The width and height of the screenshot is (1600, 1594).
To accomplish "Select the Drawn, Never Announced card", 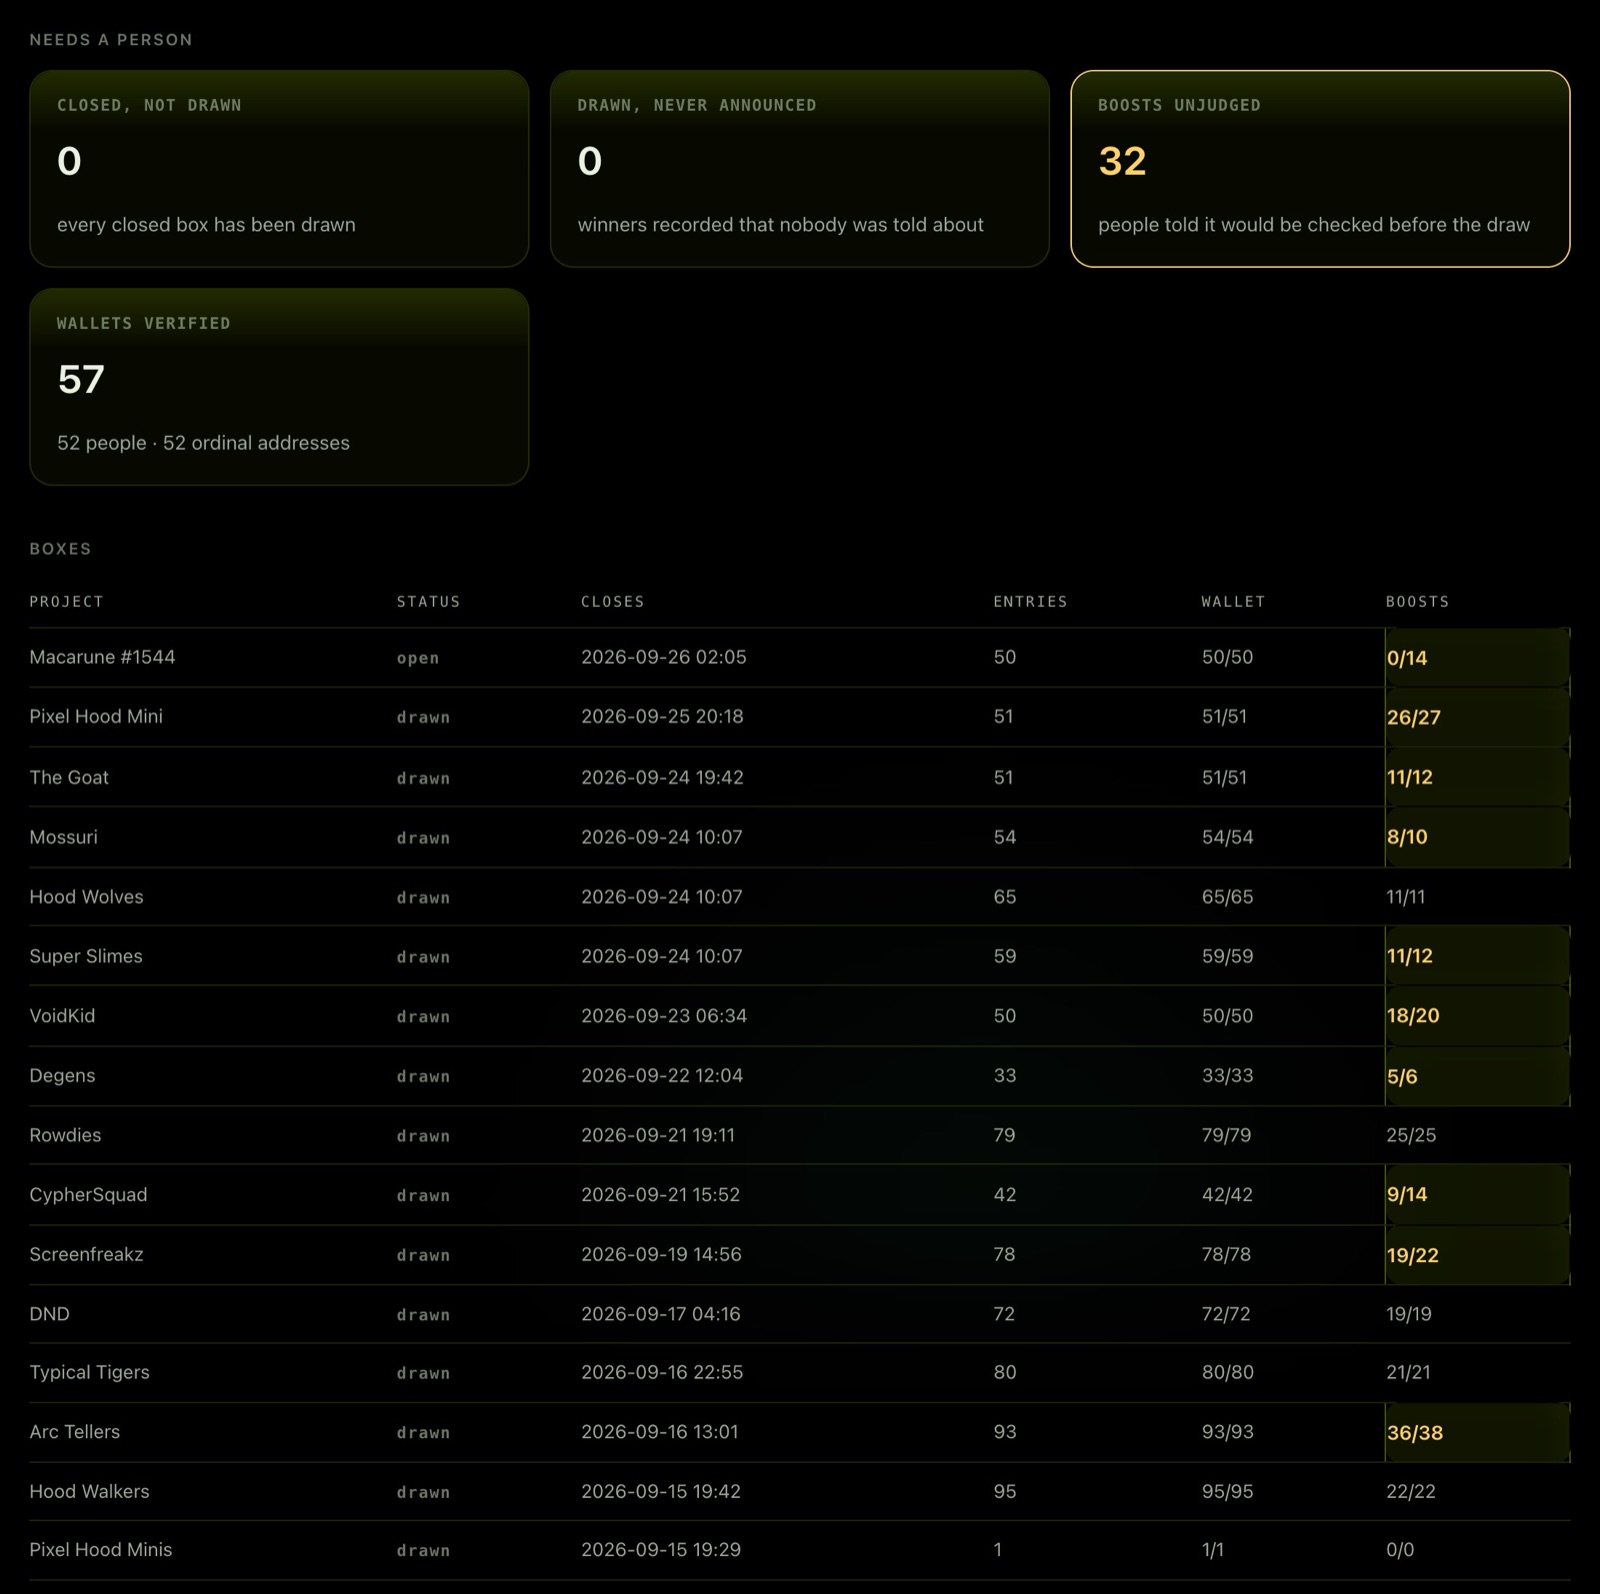I will point(800,169).
